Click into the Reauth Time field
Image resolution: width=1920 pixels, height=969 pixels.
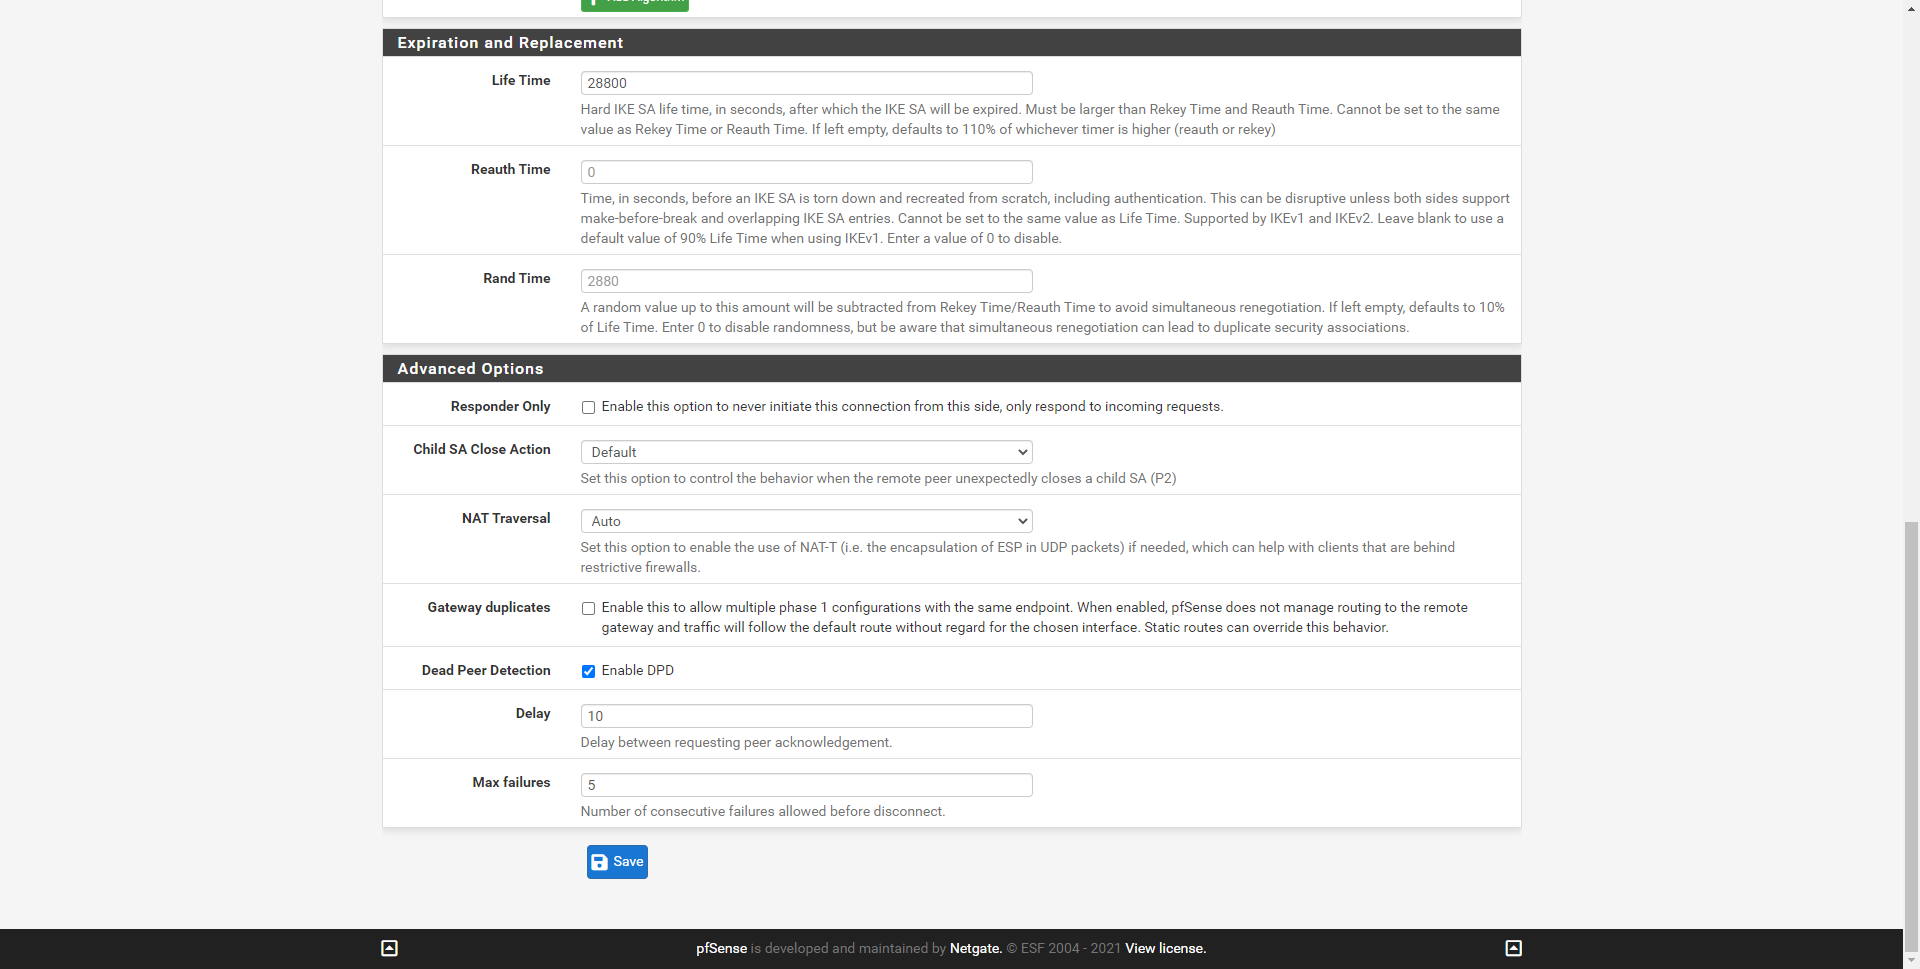click(806, 172)
